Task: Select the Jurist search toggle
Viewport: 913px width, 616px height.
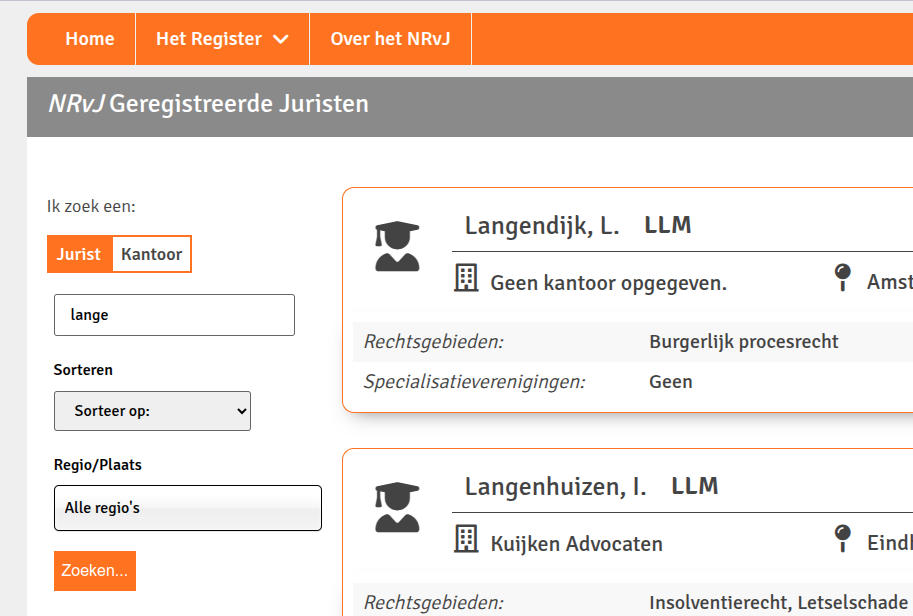Action: (x=79, y=254)
